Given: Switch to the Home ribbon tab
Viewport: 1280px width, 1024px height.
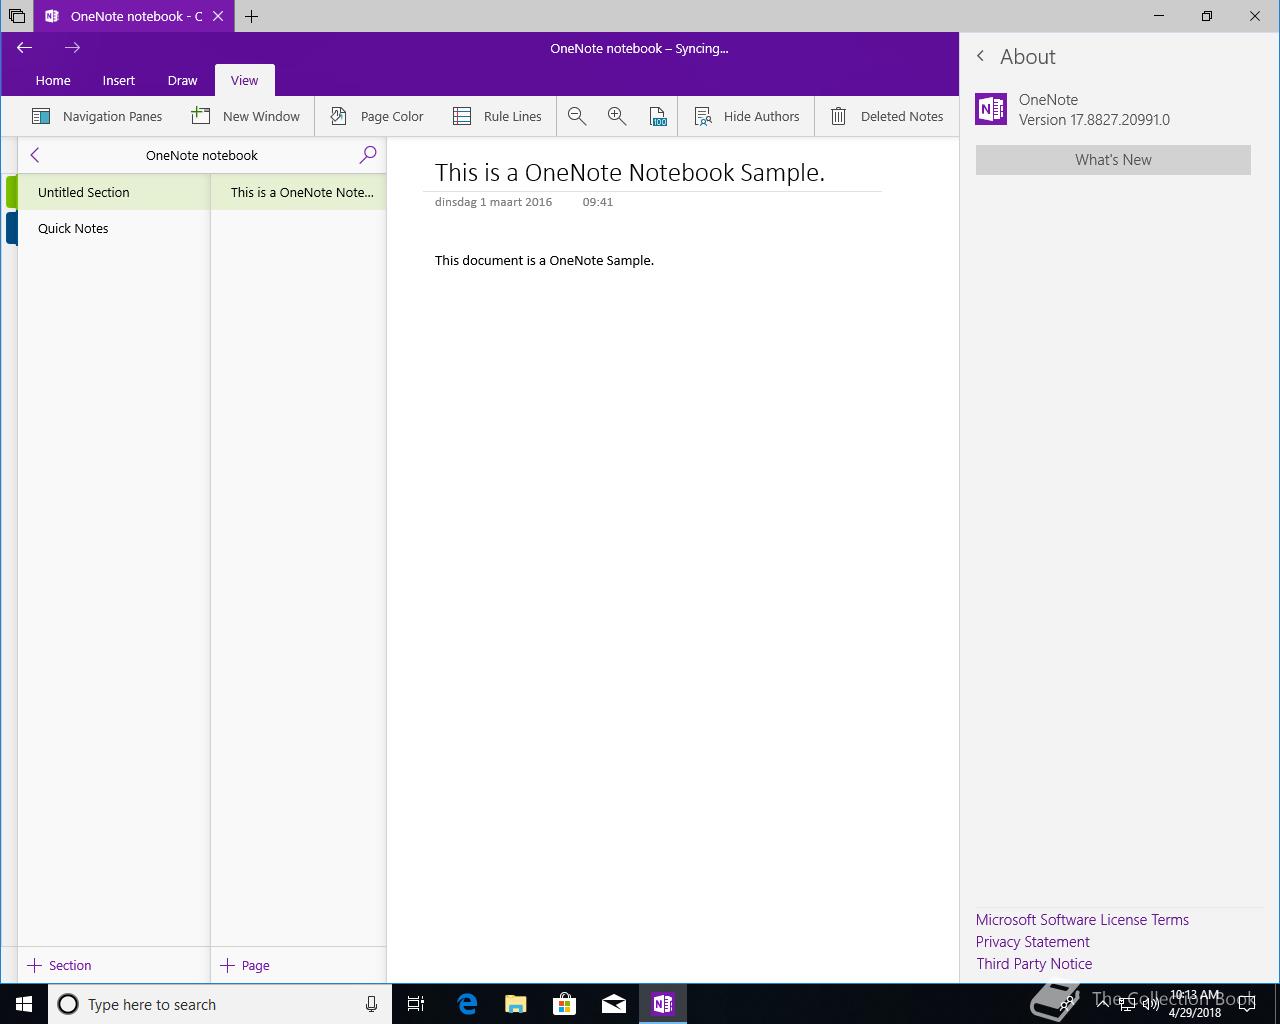Looking at the screenshot, I should pos(53,80).
